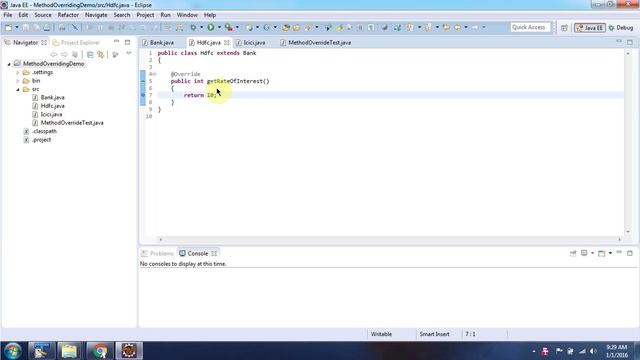Click the New file toolbar icon

8,27
